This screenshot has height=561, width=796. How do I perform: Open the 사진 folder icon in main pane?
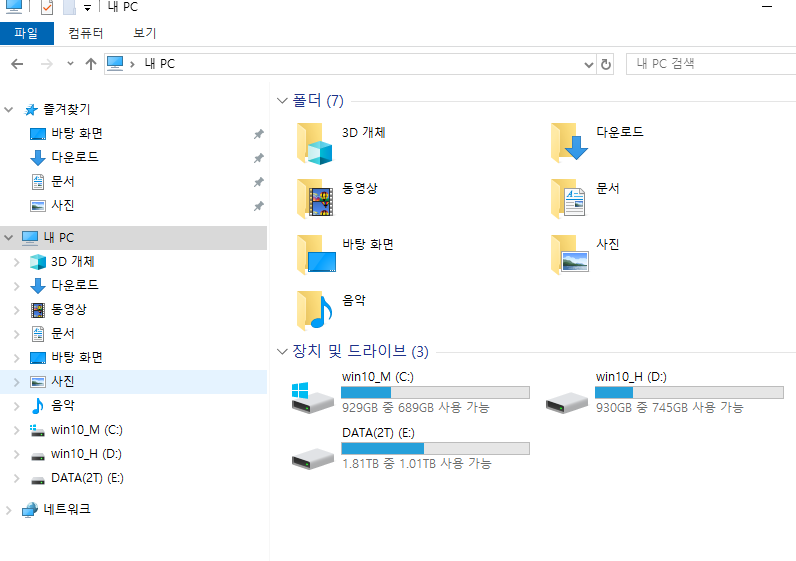point(570,255)
